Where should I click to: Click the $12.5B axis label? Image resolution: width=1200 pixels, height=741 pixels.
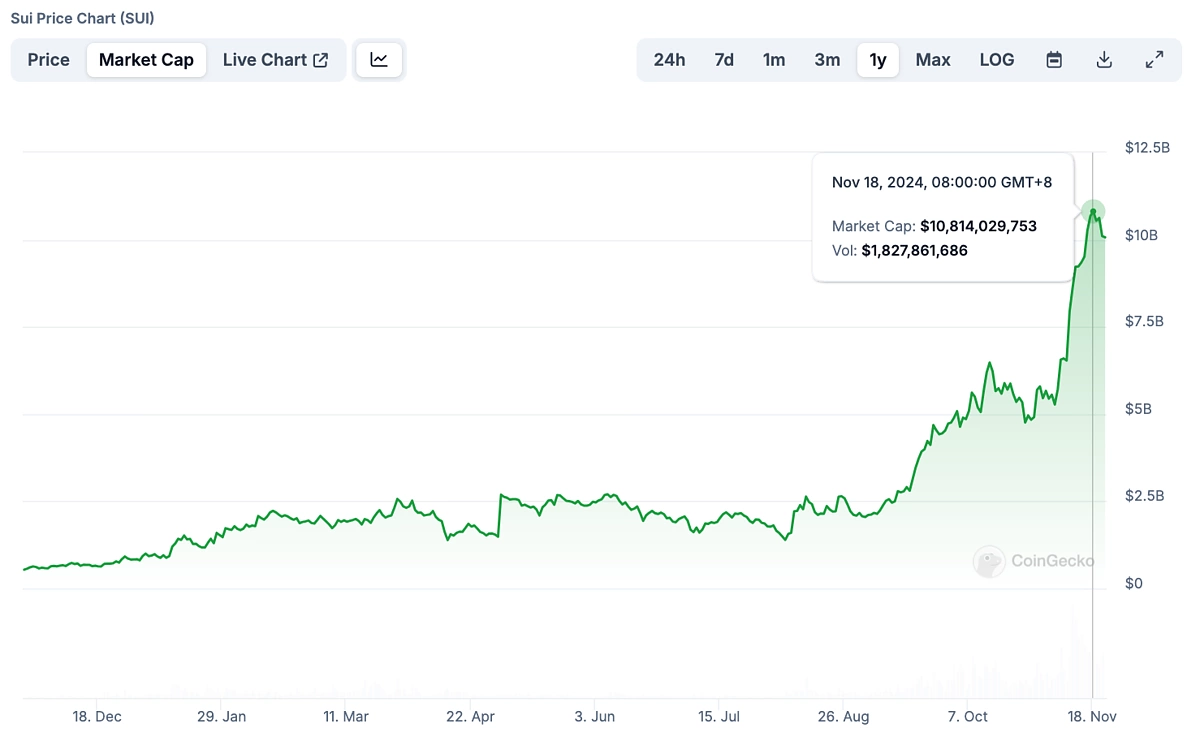coord(1147,147)
